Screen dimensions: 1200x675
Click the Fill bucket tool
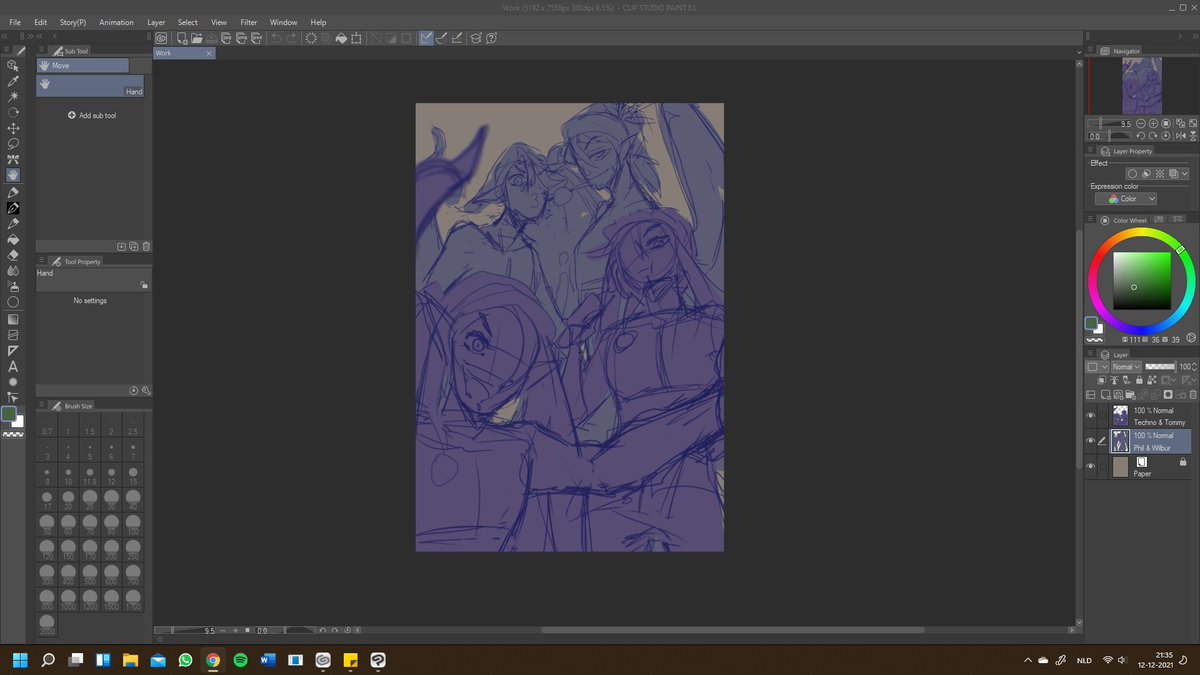coord(13,240)
